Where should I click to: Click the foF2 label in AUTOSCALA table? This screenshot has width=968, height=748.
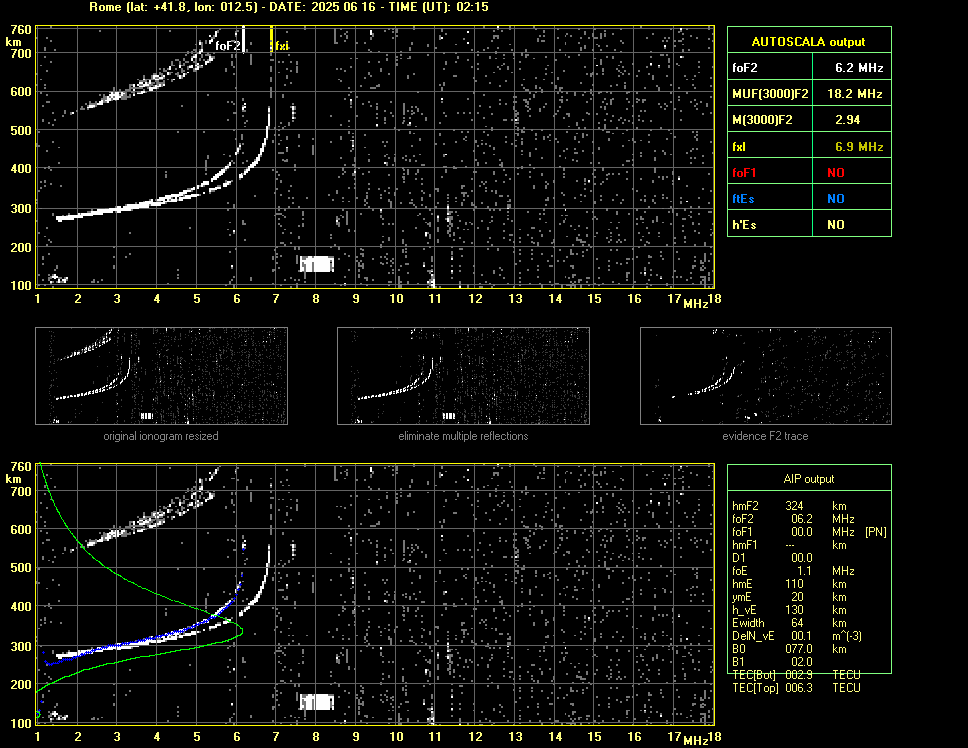click(745, 68)
